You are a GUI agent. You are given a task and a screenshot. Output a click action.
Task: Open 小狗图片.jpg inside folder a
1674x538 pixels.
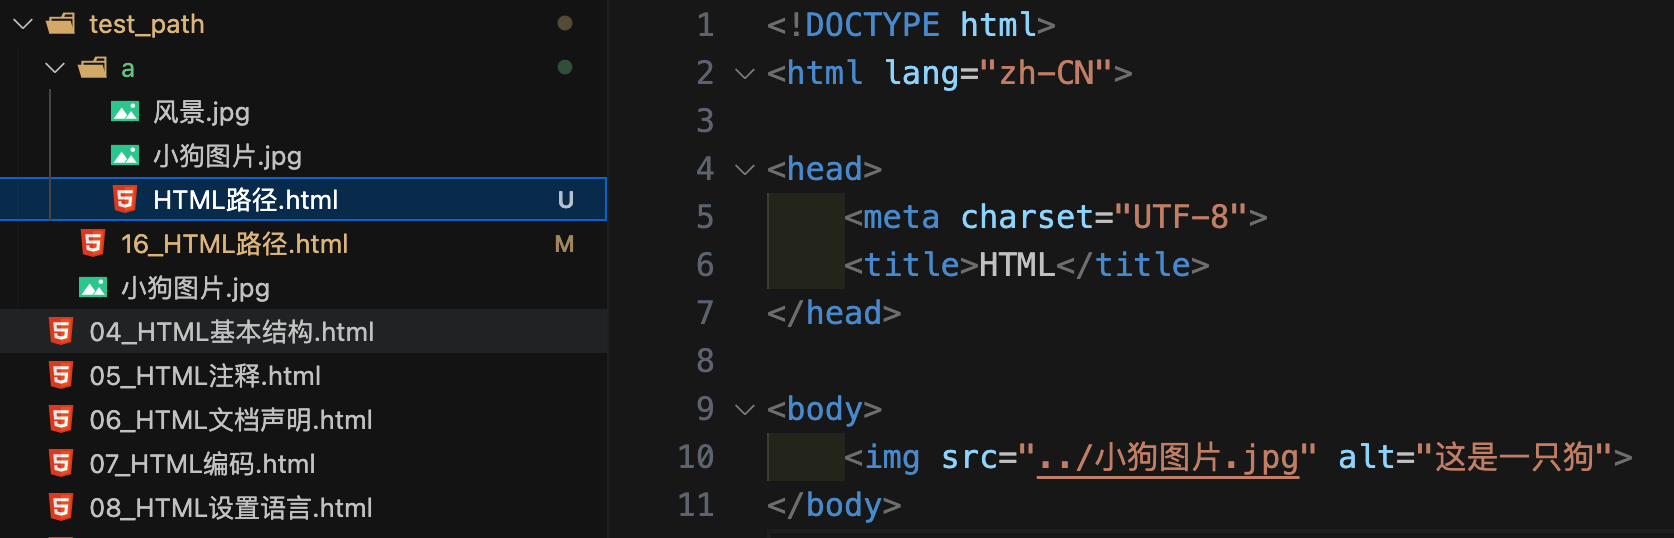[227, 156]
